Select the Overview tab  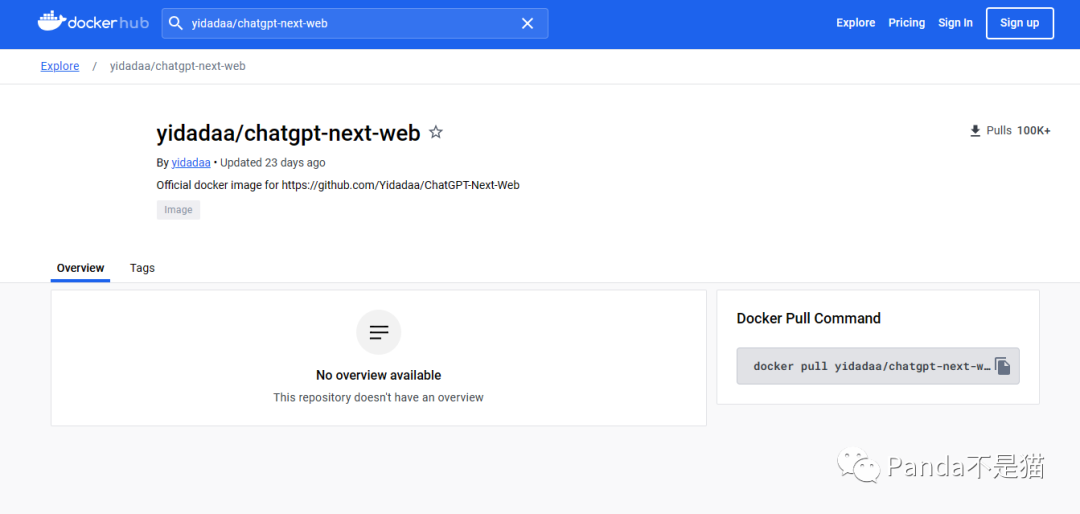point(81,268)
